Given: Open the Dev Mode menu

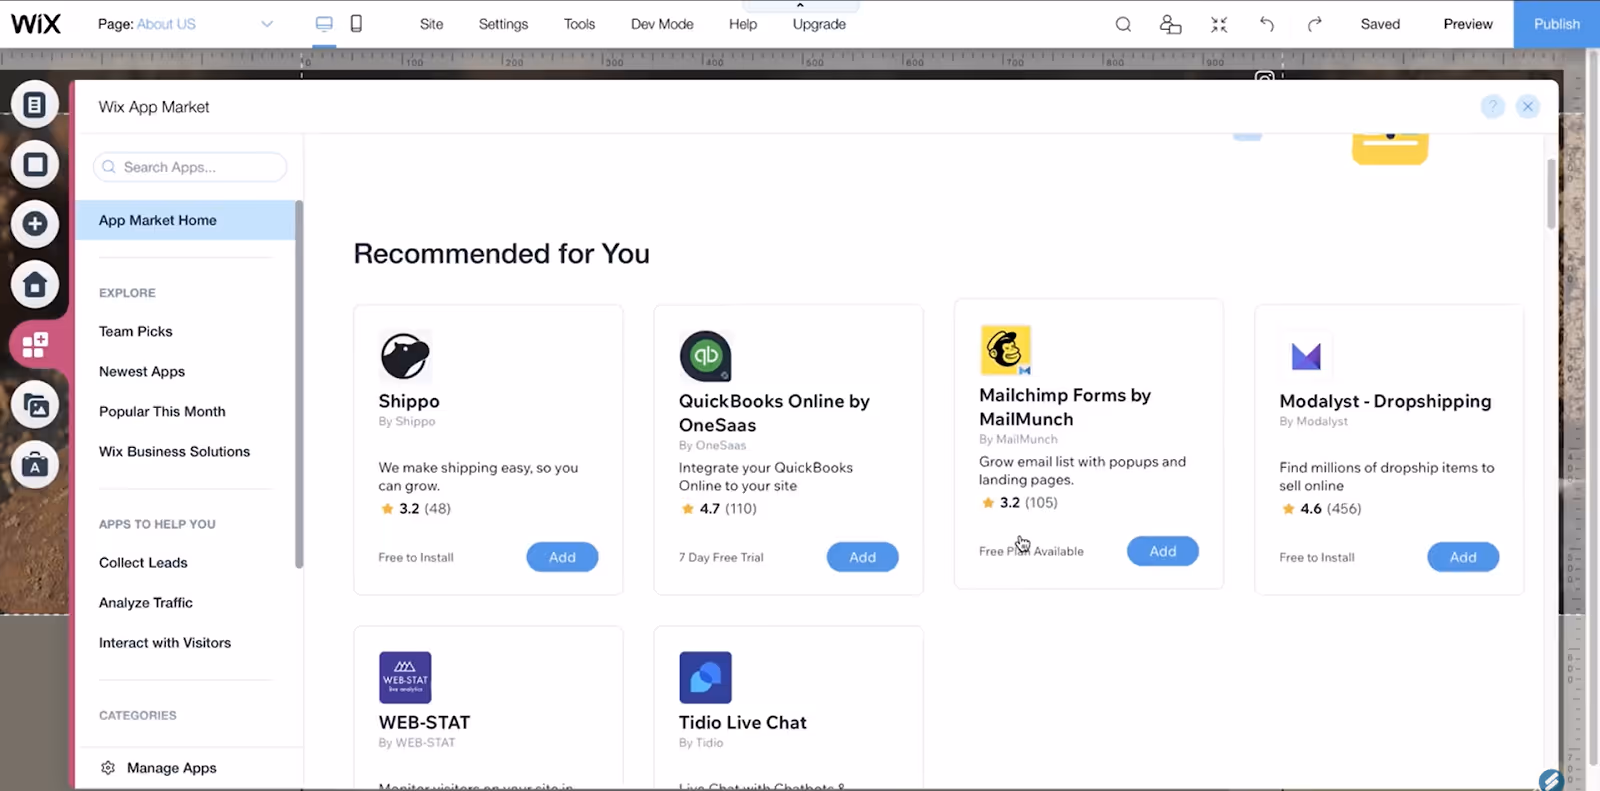Looking at the screenshot, I should click(x=662, y=24).
